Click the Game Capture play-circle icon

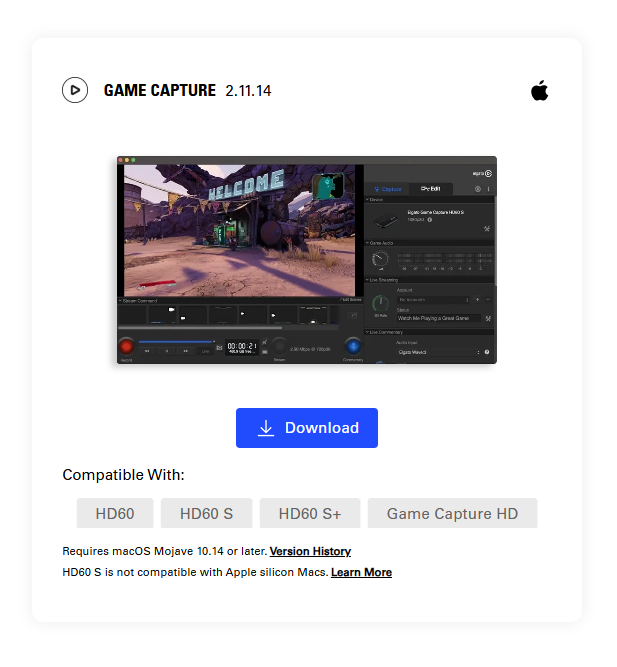(75, 90)
